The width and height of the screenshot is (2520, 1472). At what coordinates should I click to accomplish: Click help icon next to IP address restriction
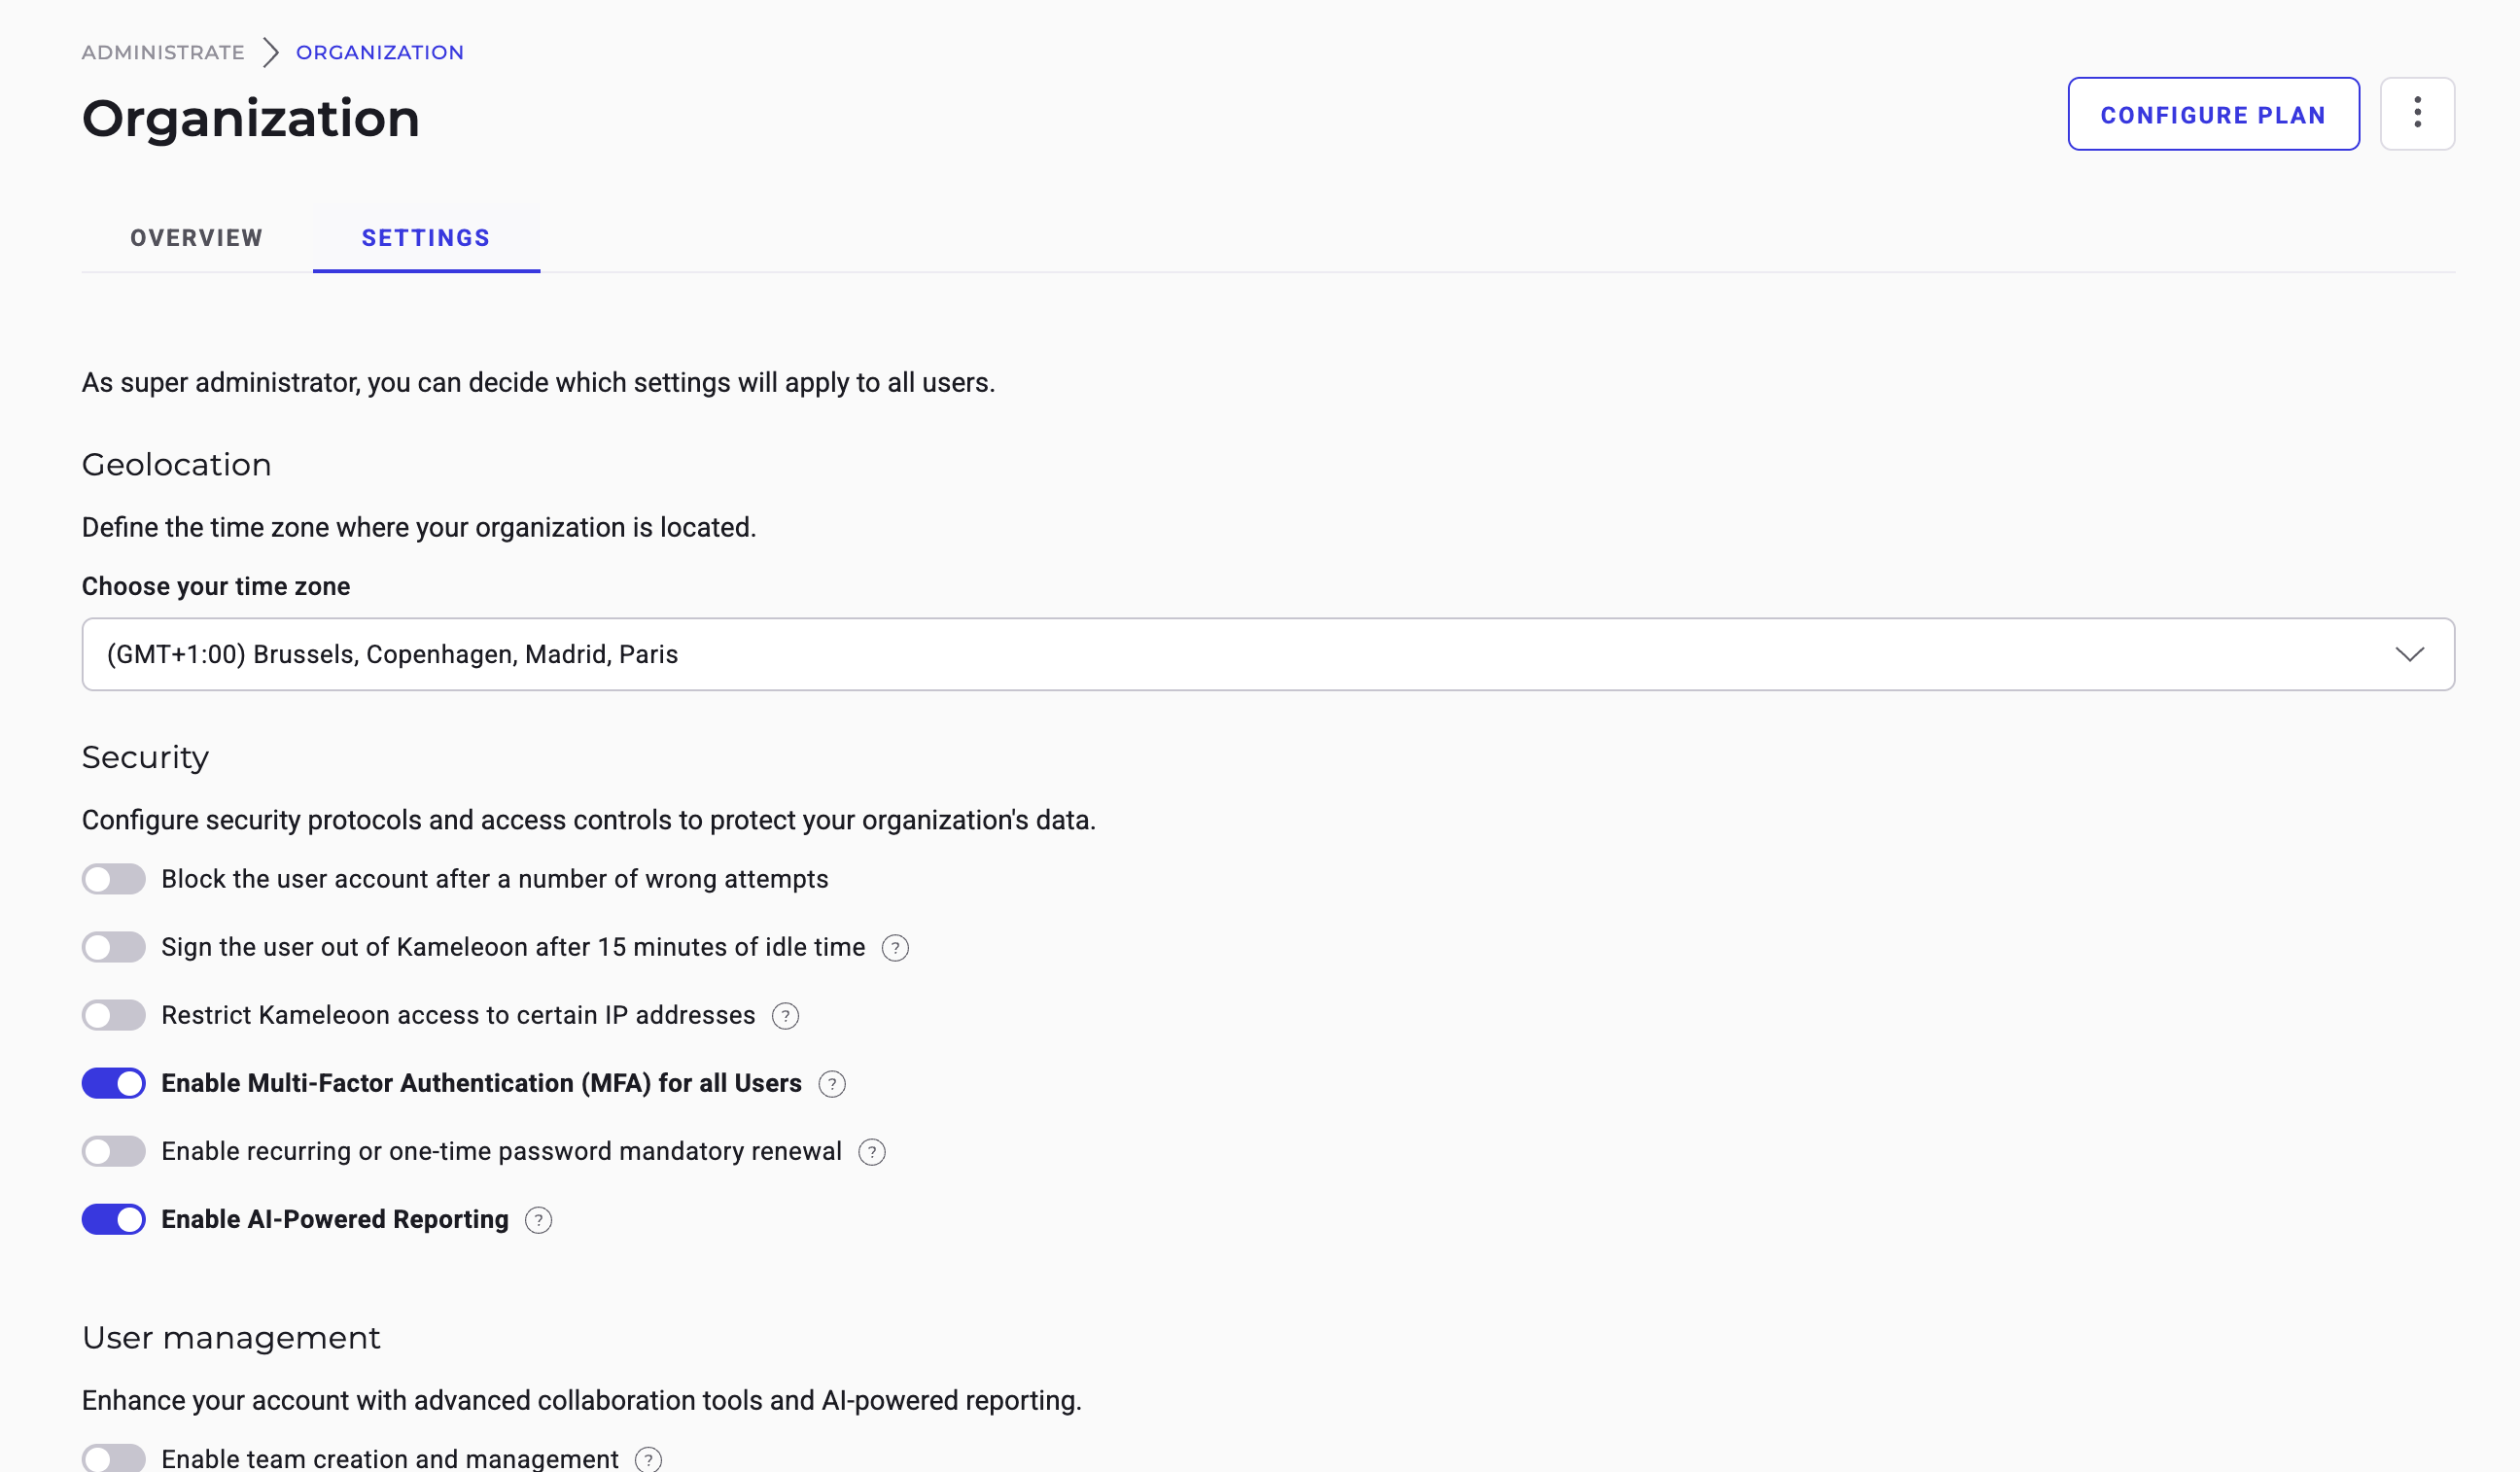[785, 1016]
